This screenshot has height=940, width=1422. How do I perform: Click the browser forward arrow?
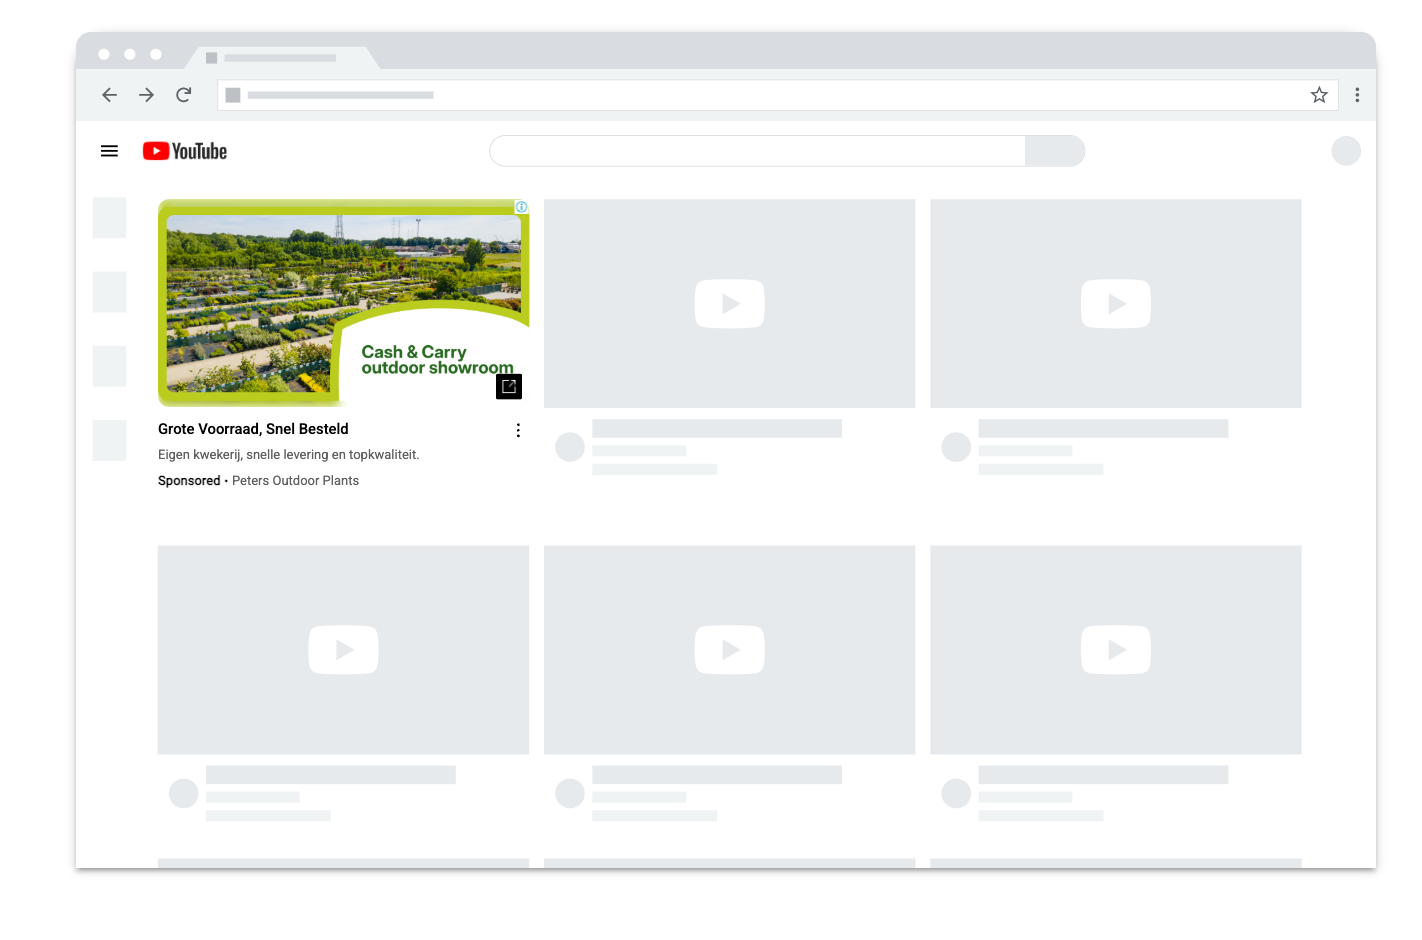click(x=147, y=95)
